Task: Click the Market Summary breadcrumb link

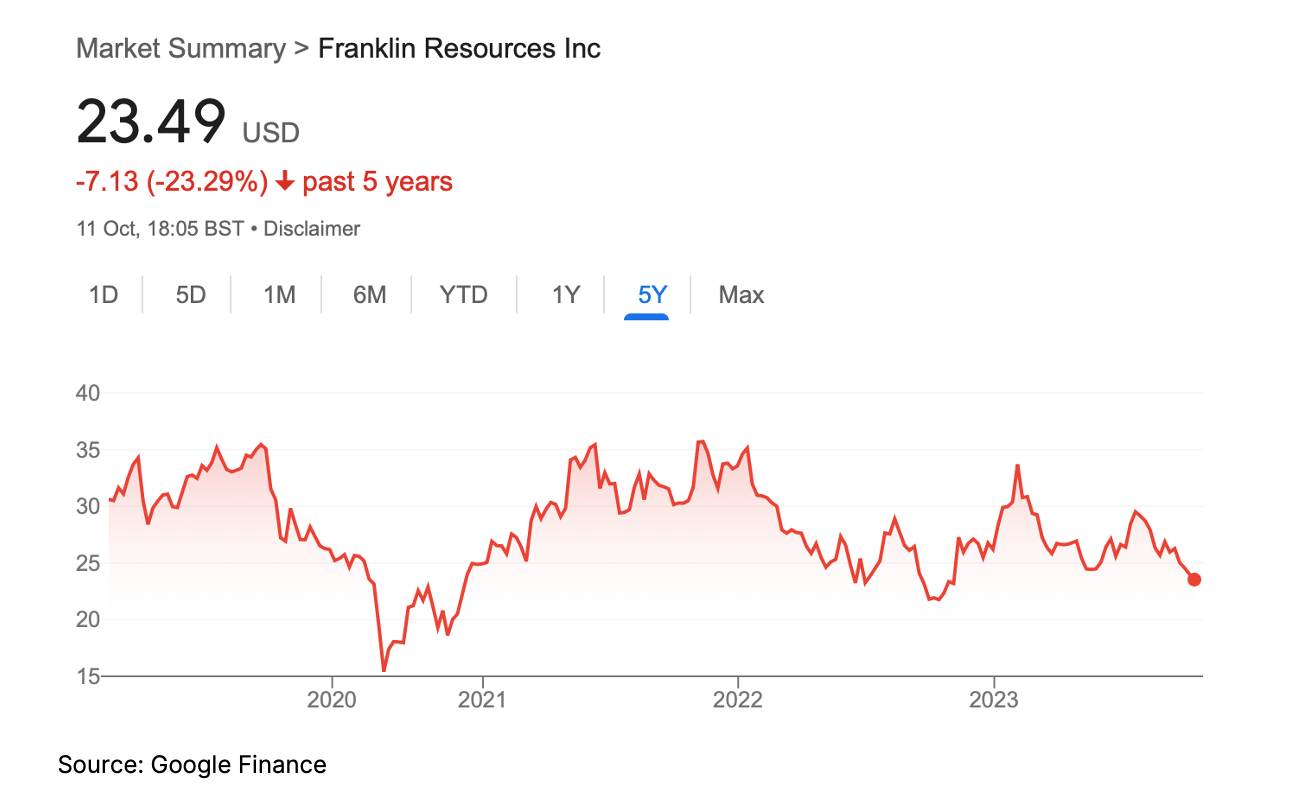Action: click(x=181, y=48)
